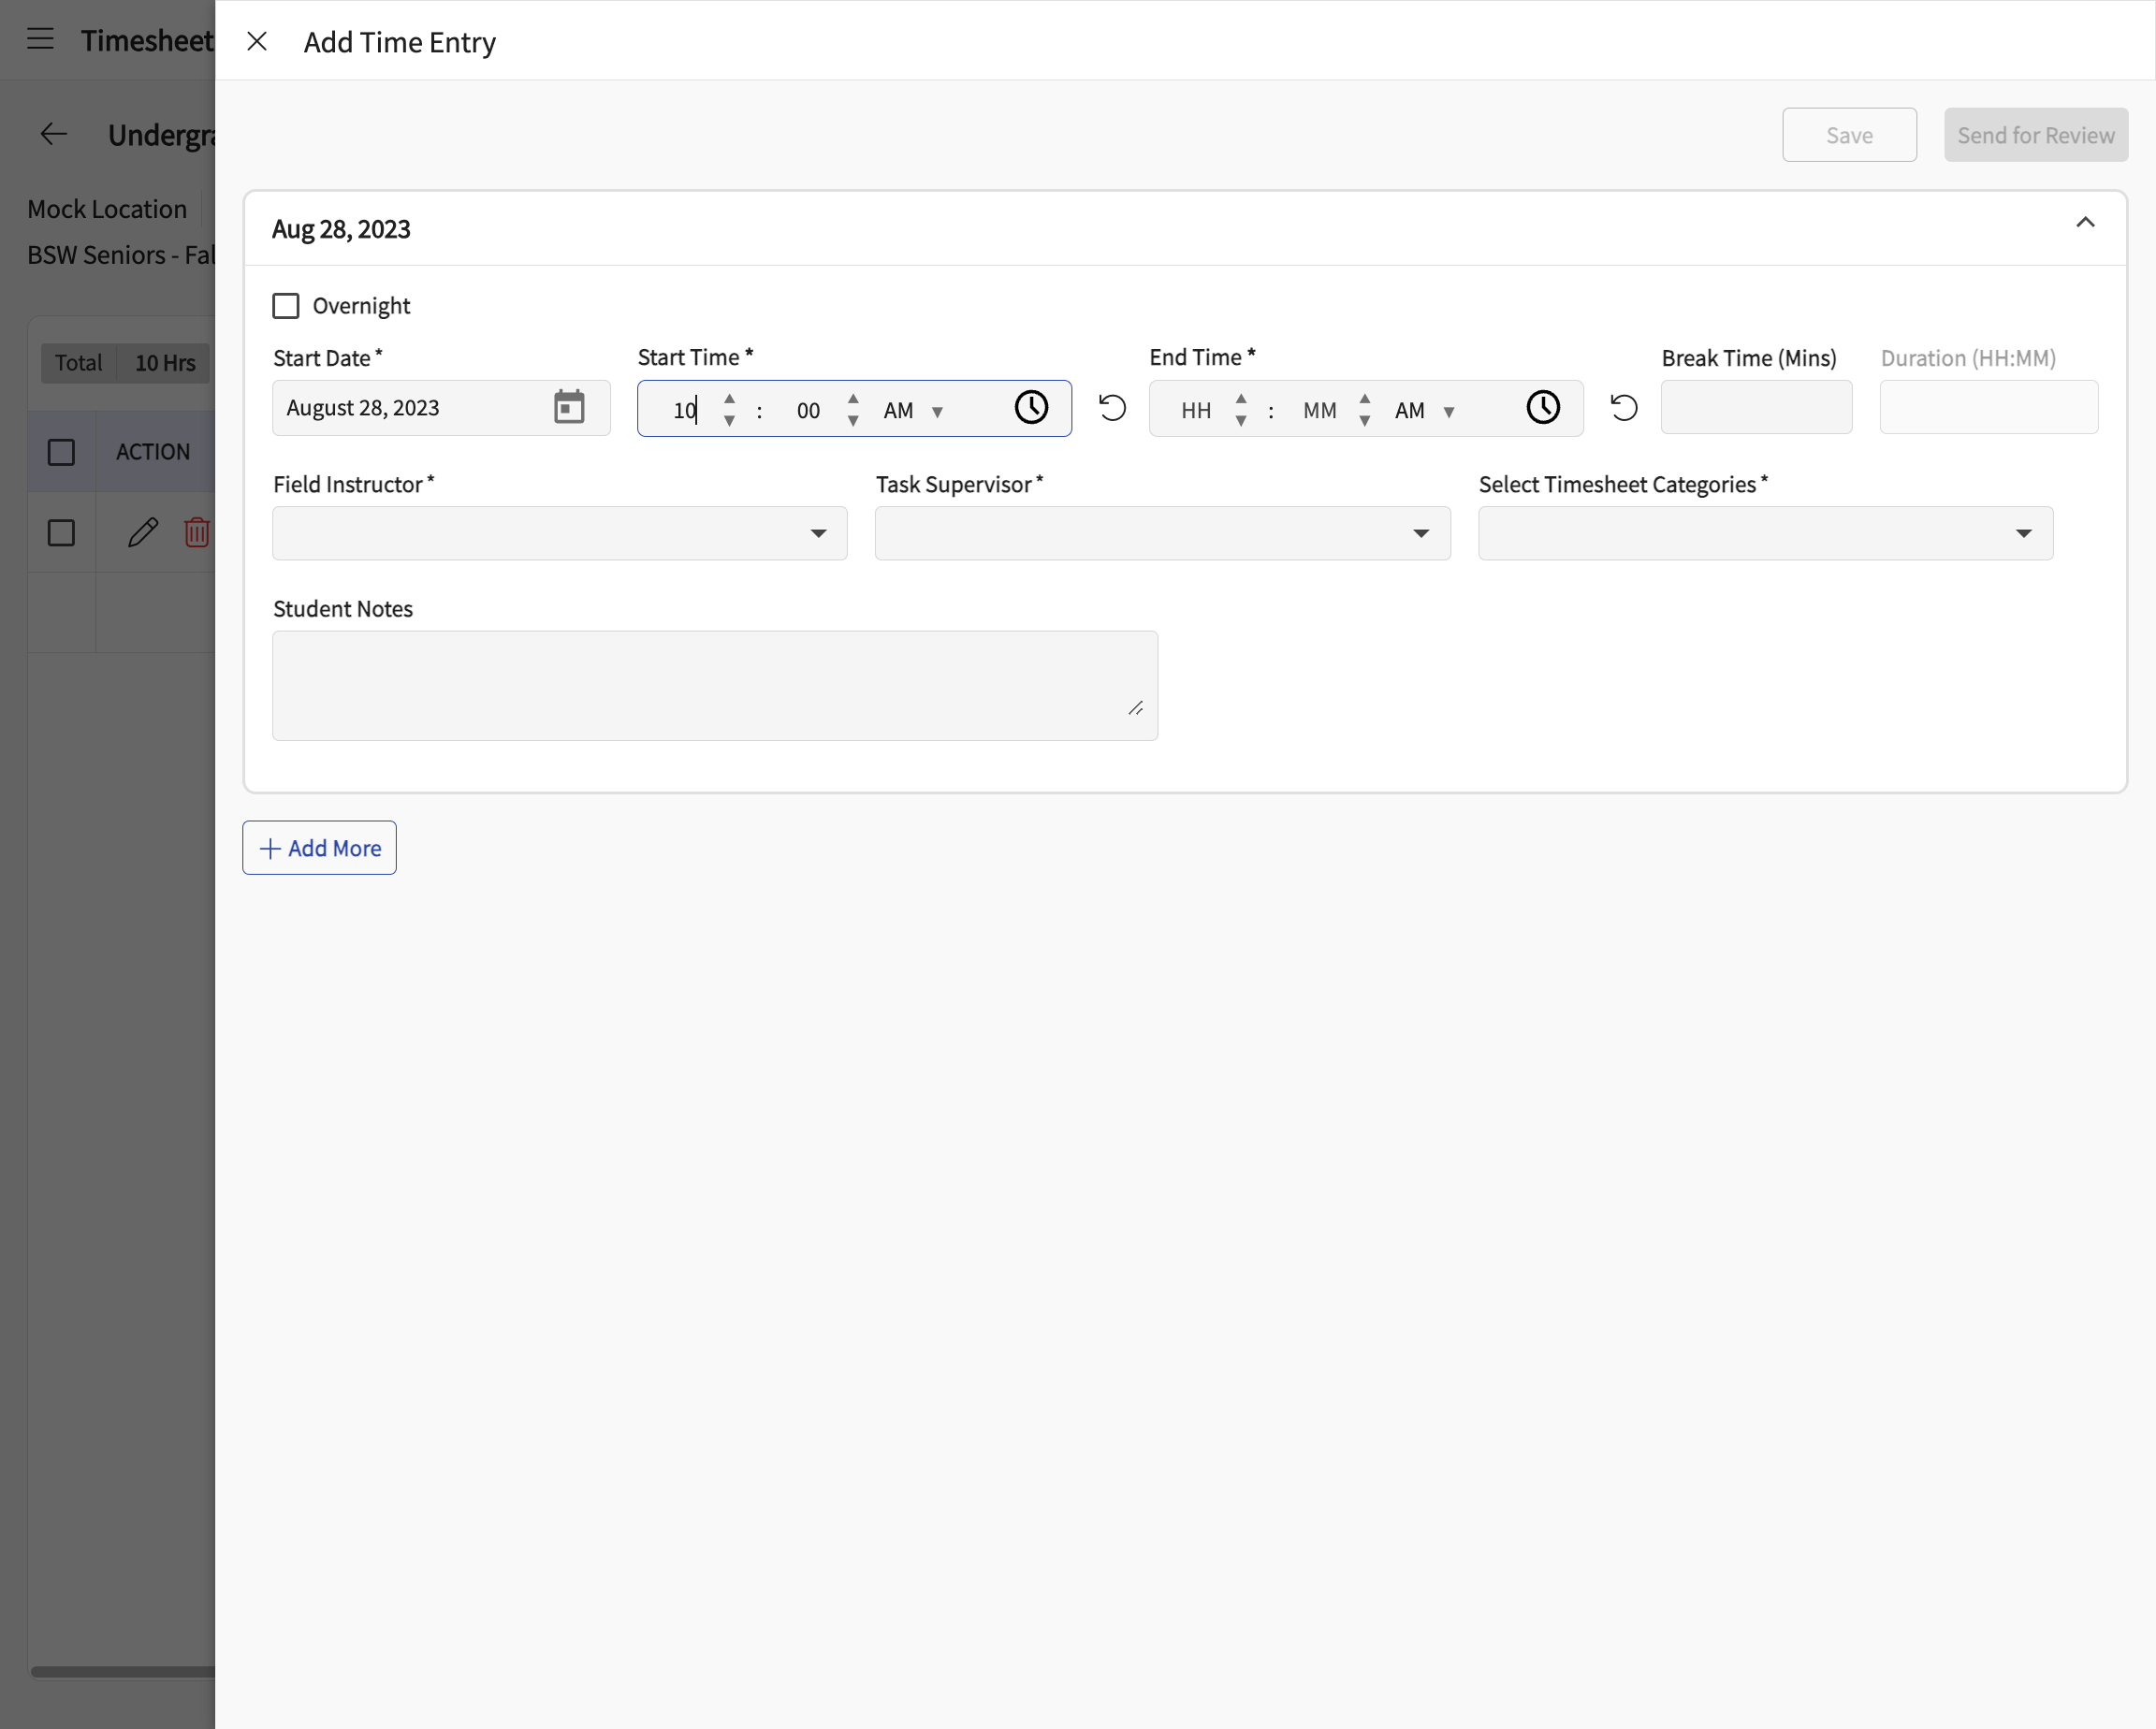Decrease the Start Time minutes
Image resolution: width=2156 pixels, height=1729 pixels.
[x=853, y=421]
